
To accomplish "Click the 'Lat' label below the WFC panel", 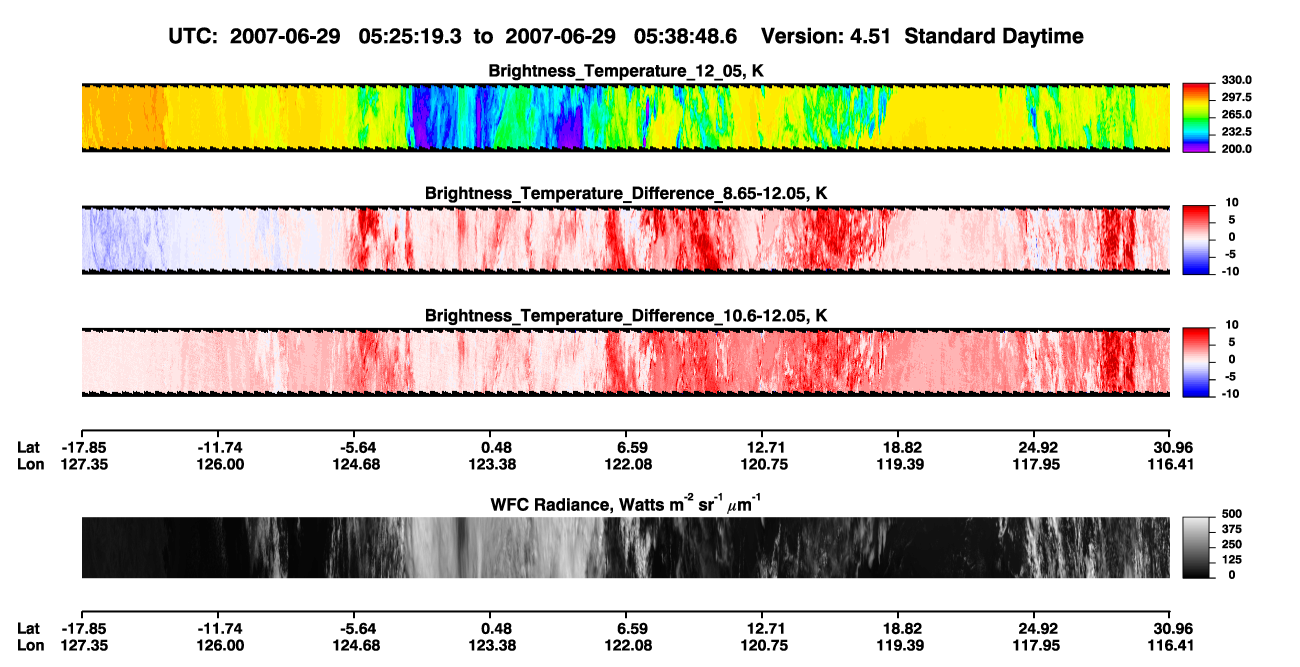I will click(x=28, y=629).
